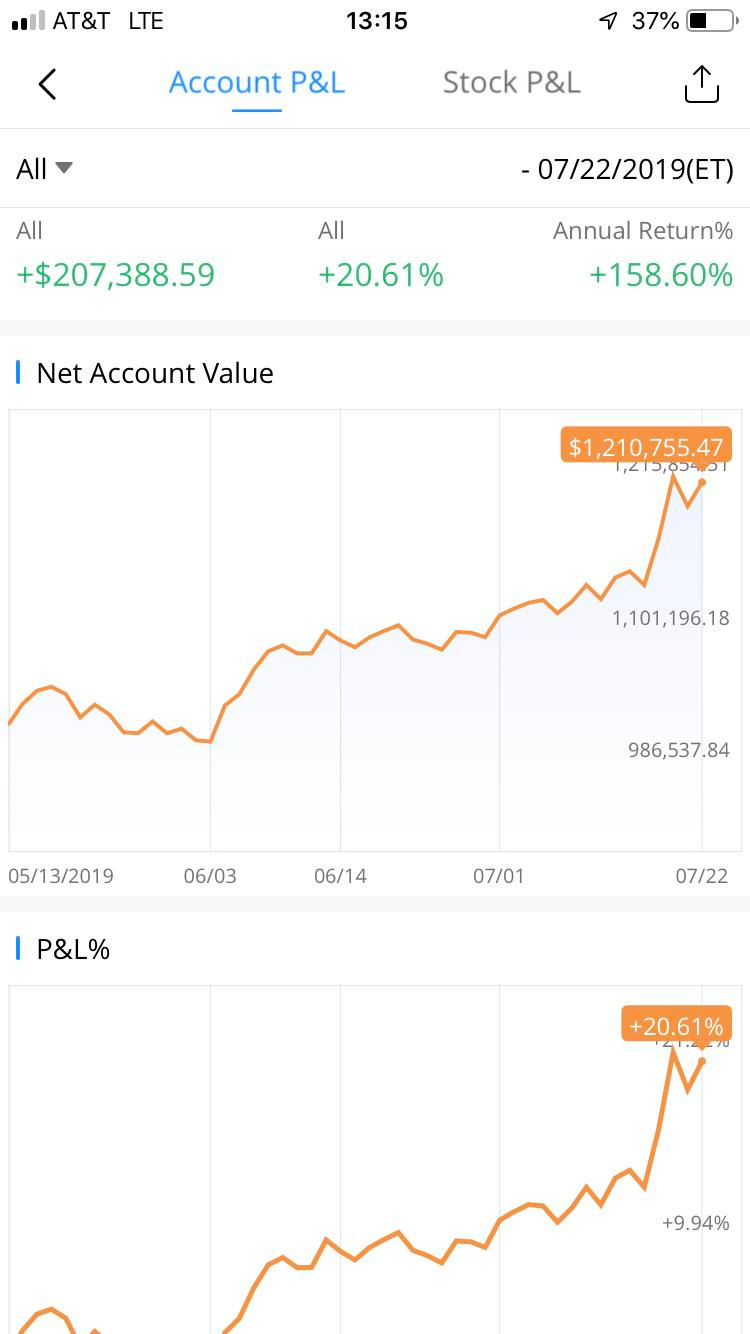Tap the location arrow status icon
The height and width of the screenshot is (1334, 750).
click(x=608, y=21)
